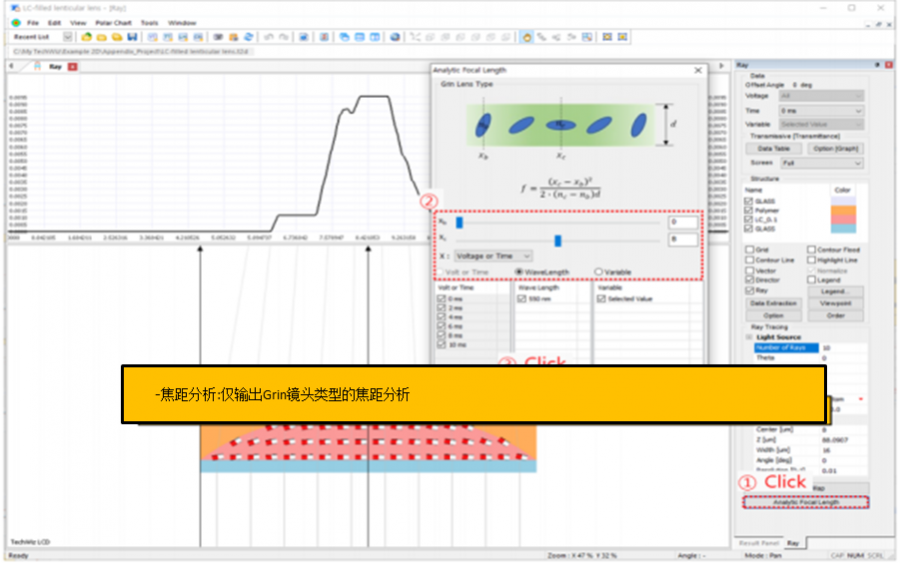Select the Variable radio button
The width and height of the screenshot is (900, 563).
[599, 271]
